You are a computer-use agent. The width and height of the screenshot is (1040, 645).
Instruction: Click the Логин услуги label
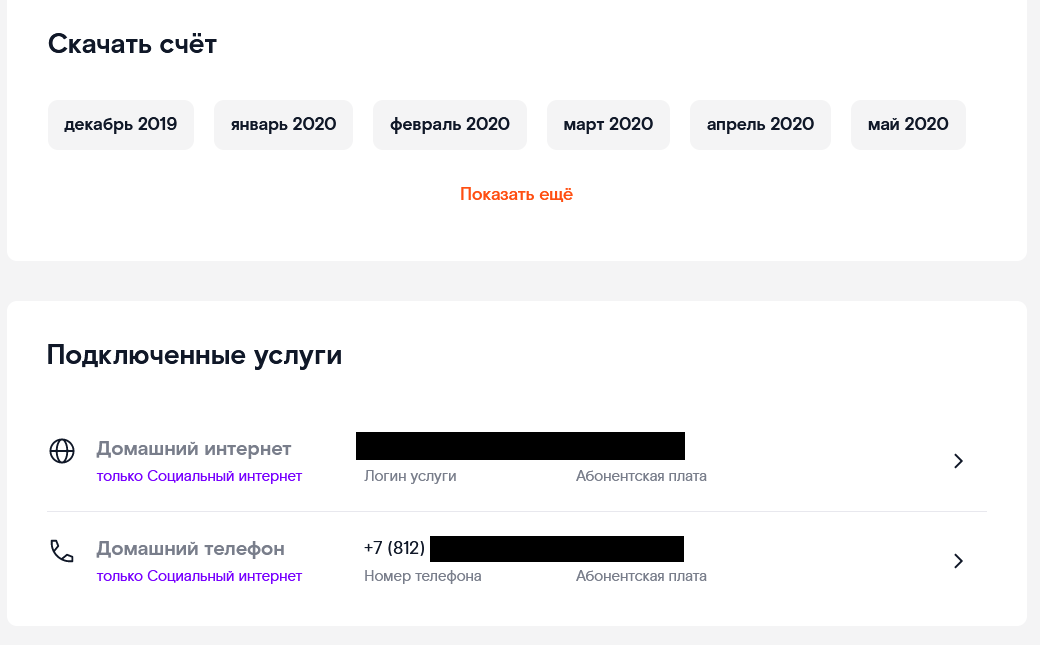[410, 476]
